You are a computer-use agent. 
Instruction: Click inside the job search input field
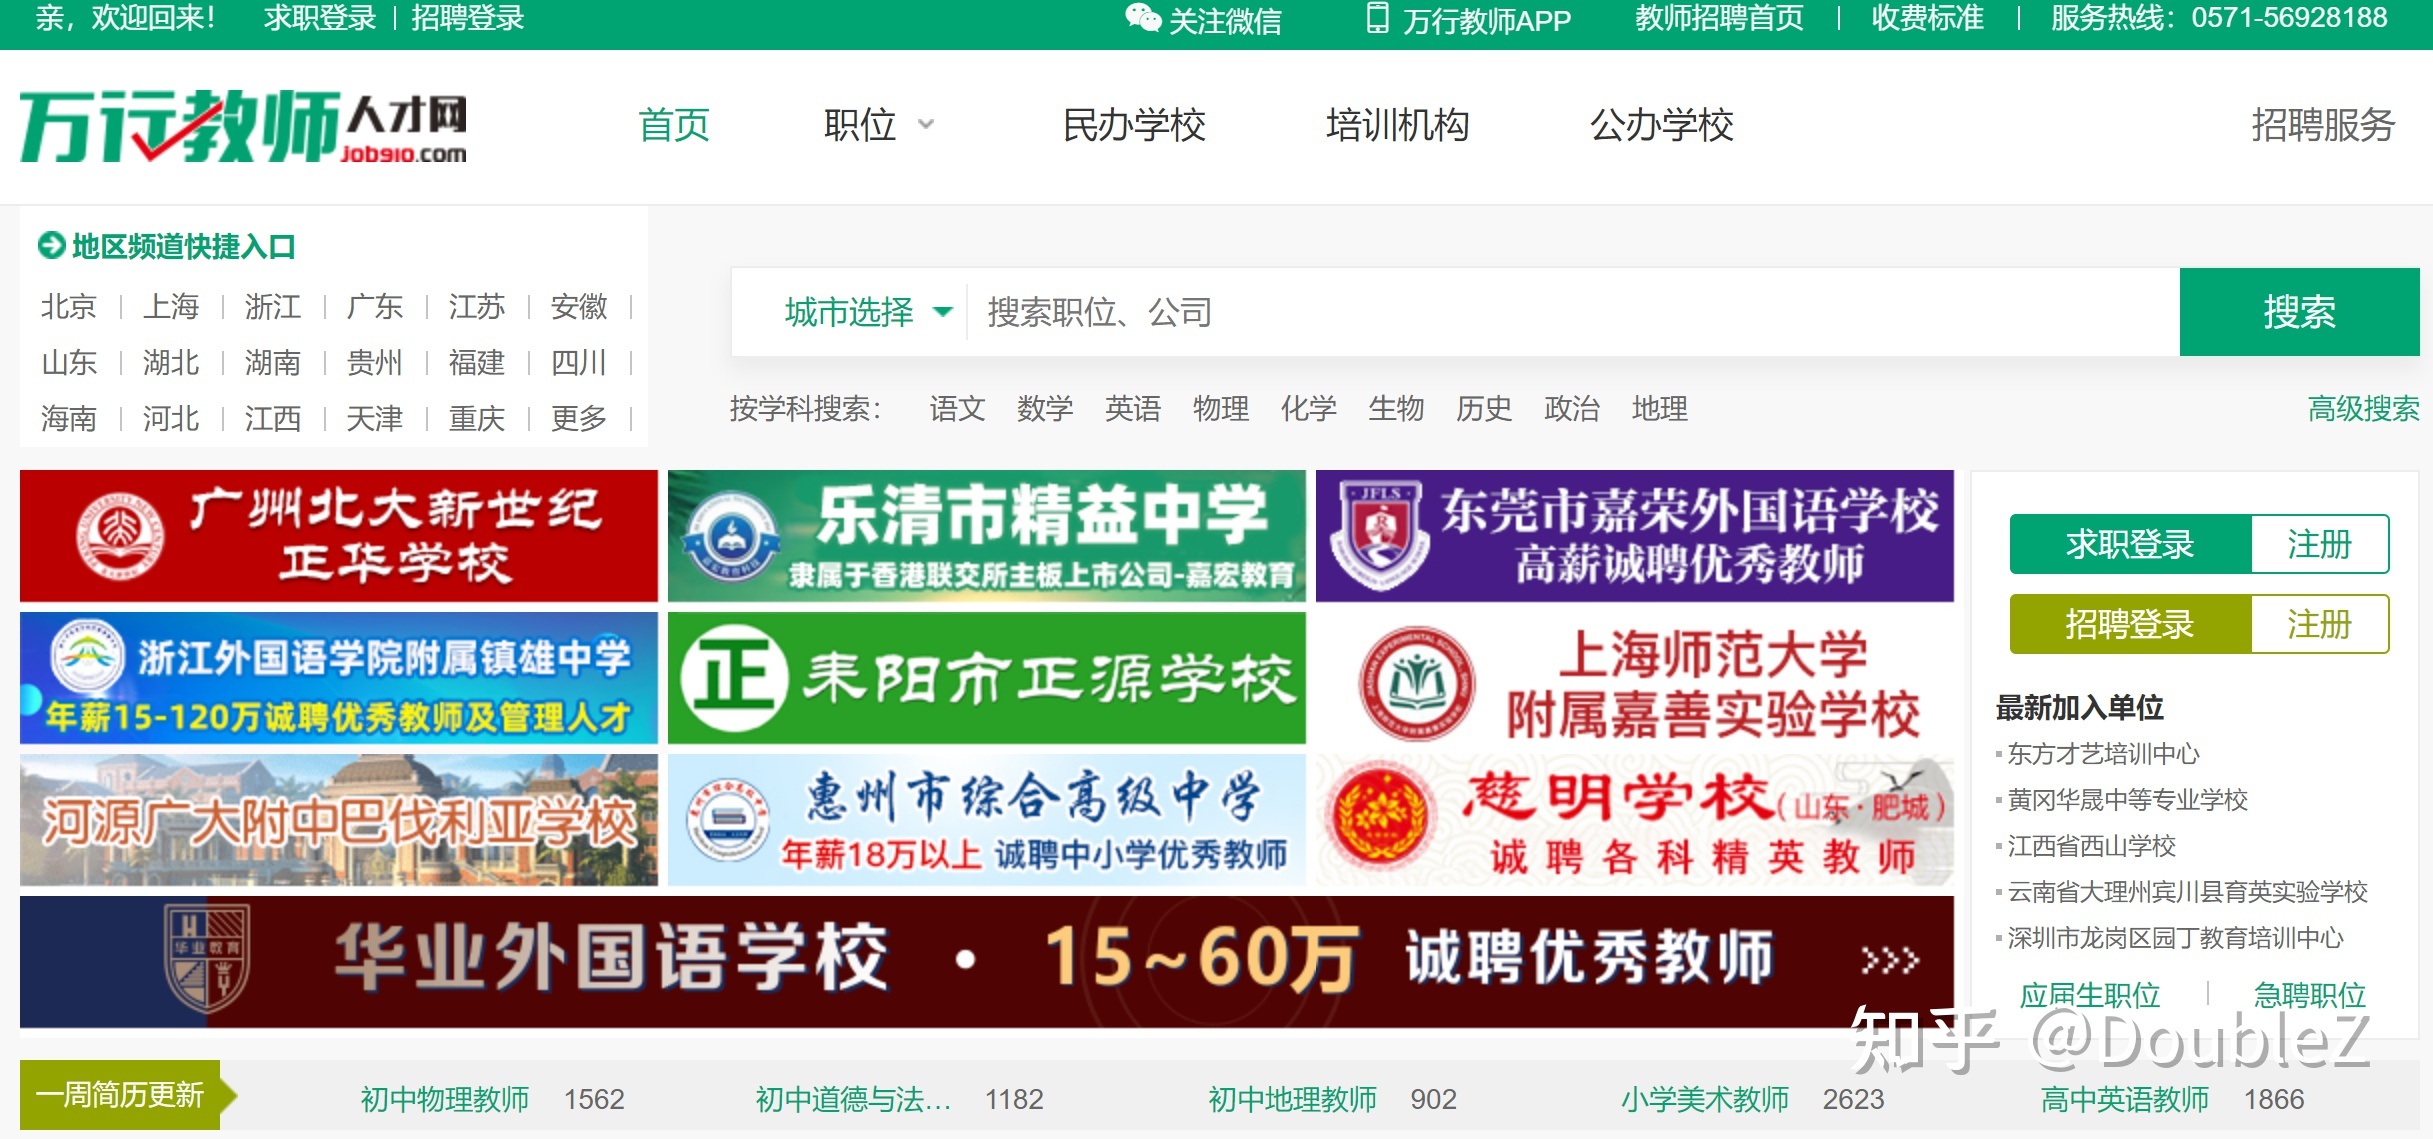click(1400, 312)
